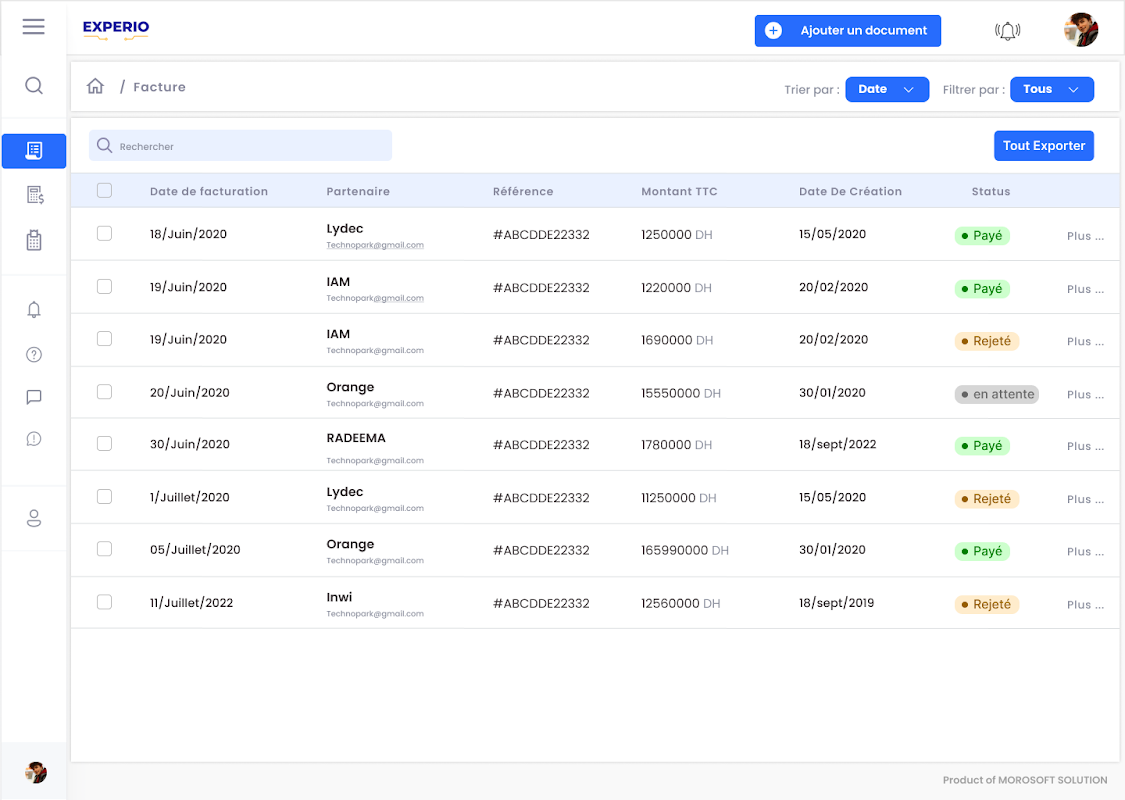The width and height of the screenshot is (1125, 800).
Task: Click the help question mark icon
Action: point(34,354)
